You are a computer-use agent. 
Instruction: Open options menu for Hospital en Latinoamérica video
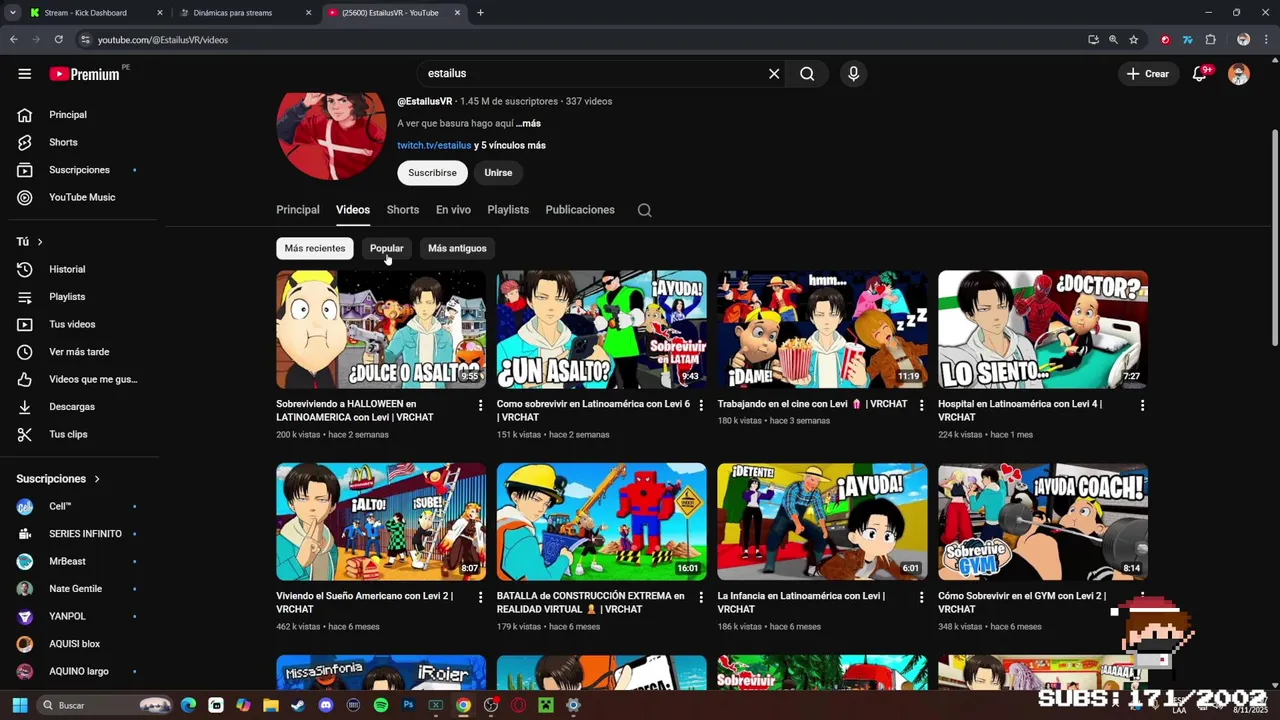(1142, 405)
